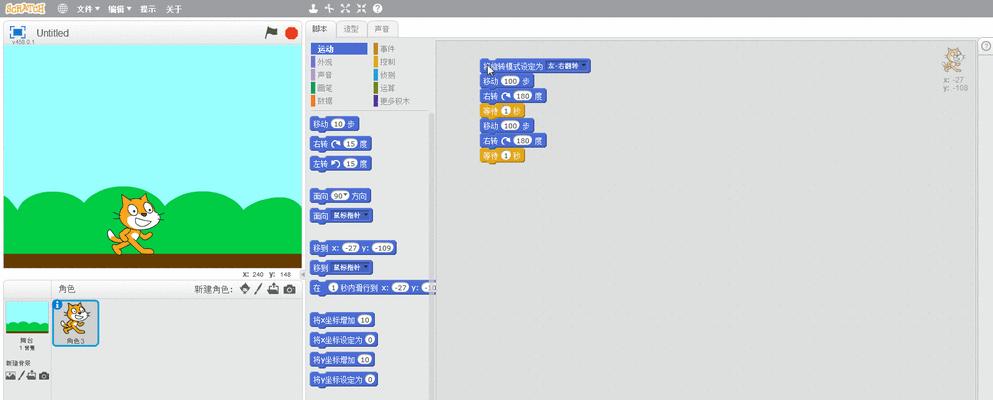Viewport: 993px width, 400px height.
Task: Click the 10 value in 移动 palette block
Action: [x=338, y=124]
